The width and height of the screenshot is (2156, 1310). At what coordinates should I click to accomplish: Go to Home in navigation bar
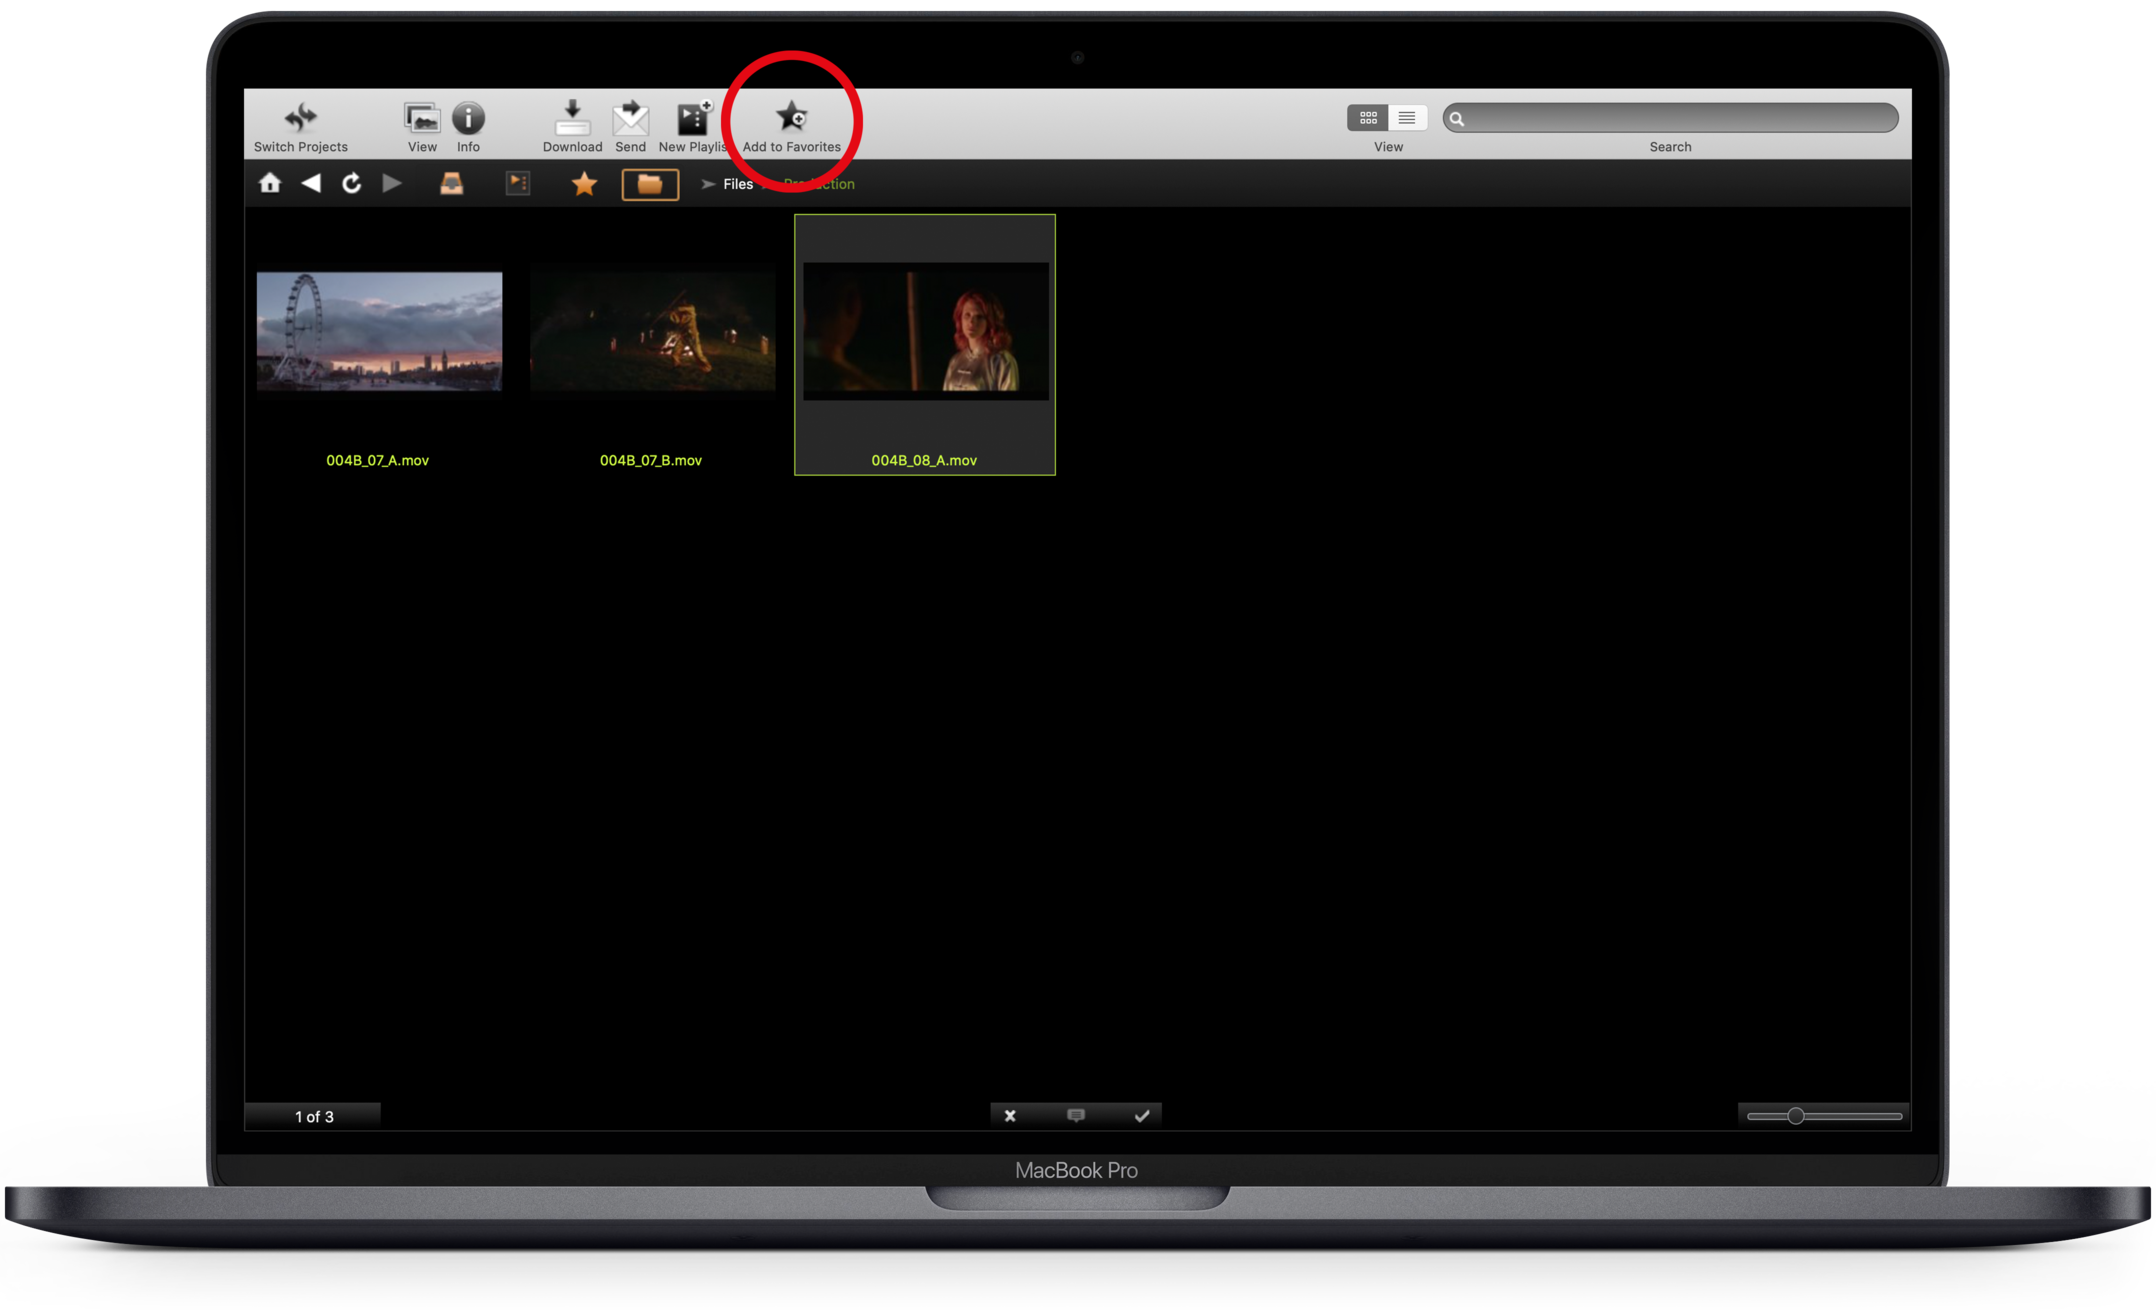(x=270, y=183)
